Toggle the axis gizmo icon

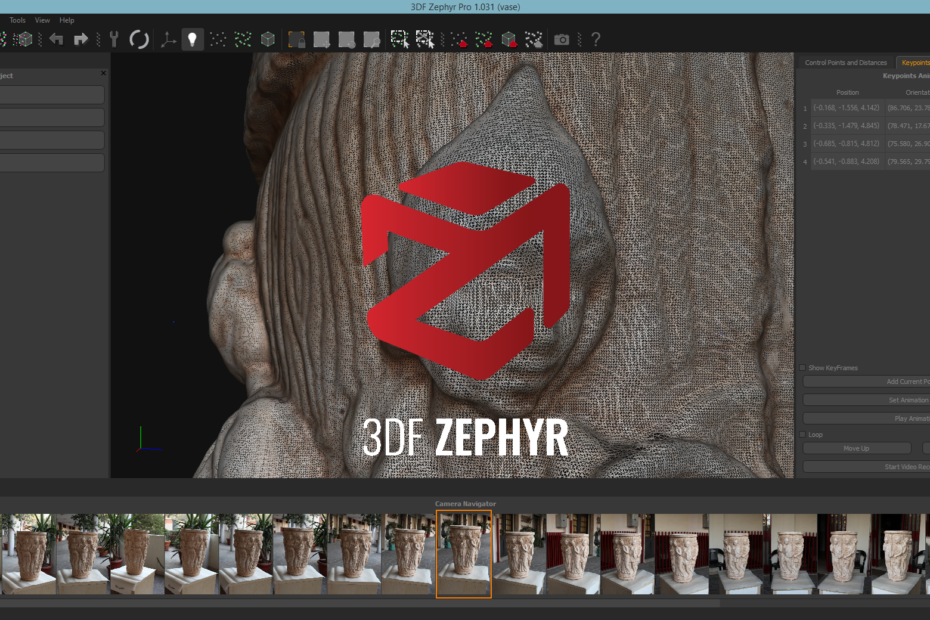pos(168,40)
